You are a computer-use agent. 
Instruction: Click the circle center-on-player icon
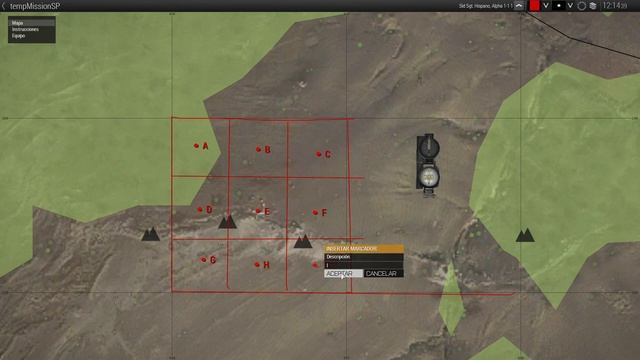(x=582, y=6)
